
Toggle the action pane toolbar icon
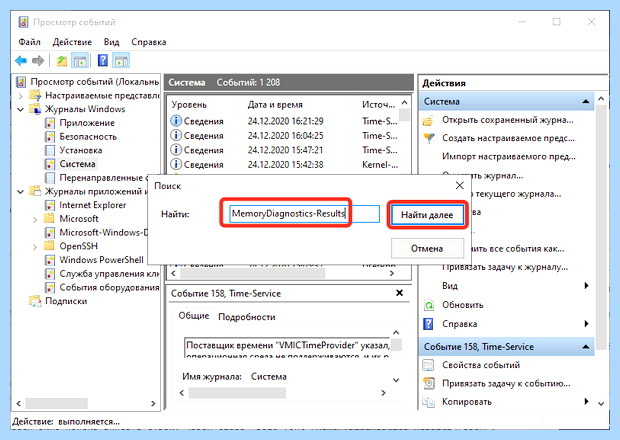point(121,61)
